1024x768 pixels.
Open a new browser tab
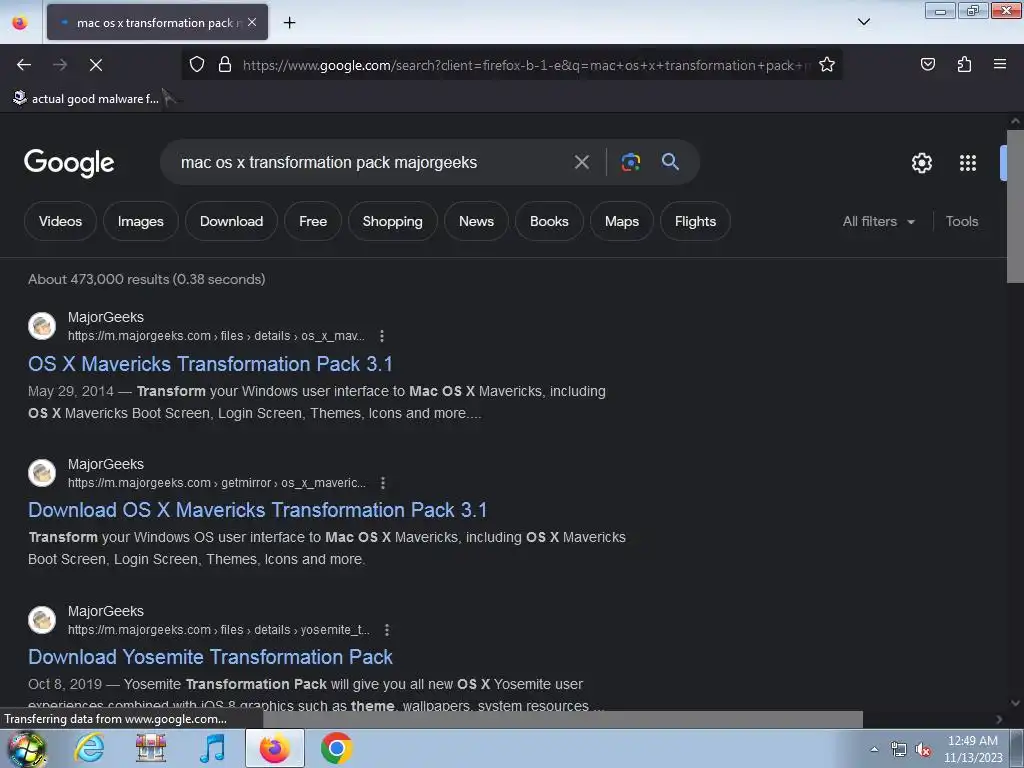coord(289,23)
